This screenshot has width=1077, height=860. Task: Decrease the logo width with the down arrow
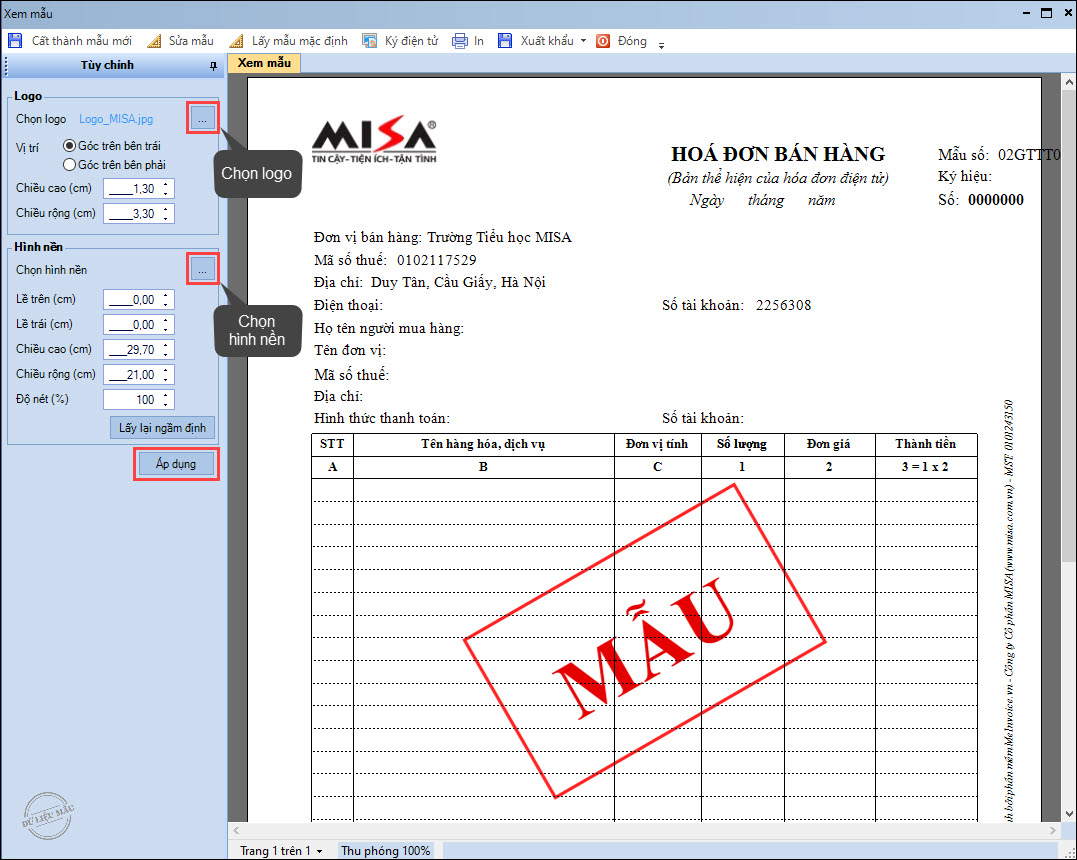tap(166, 218)
